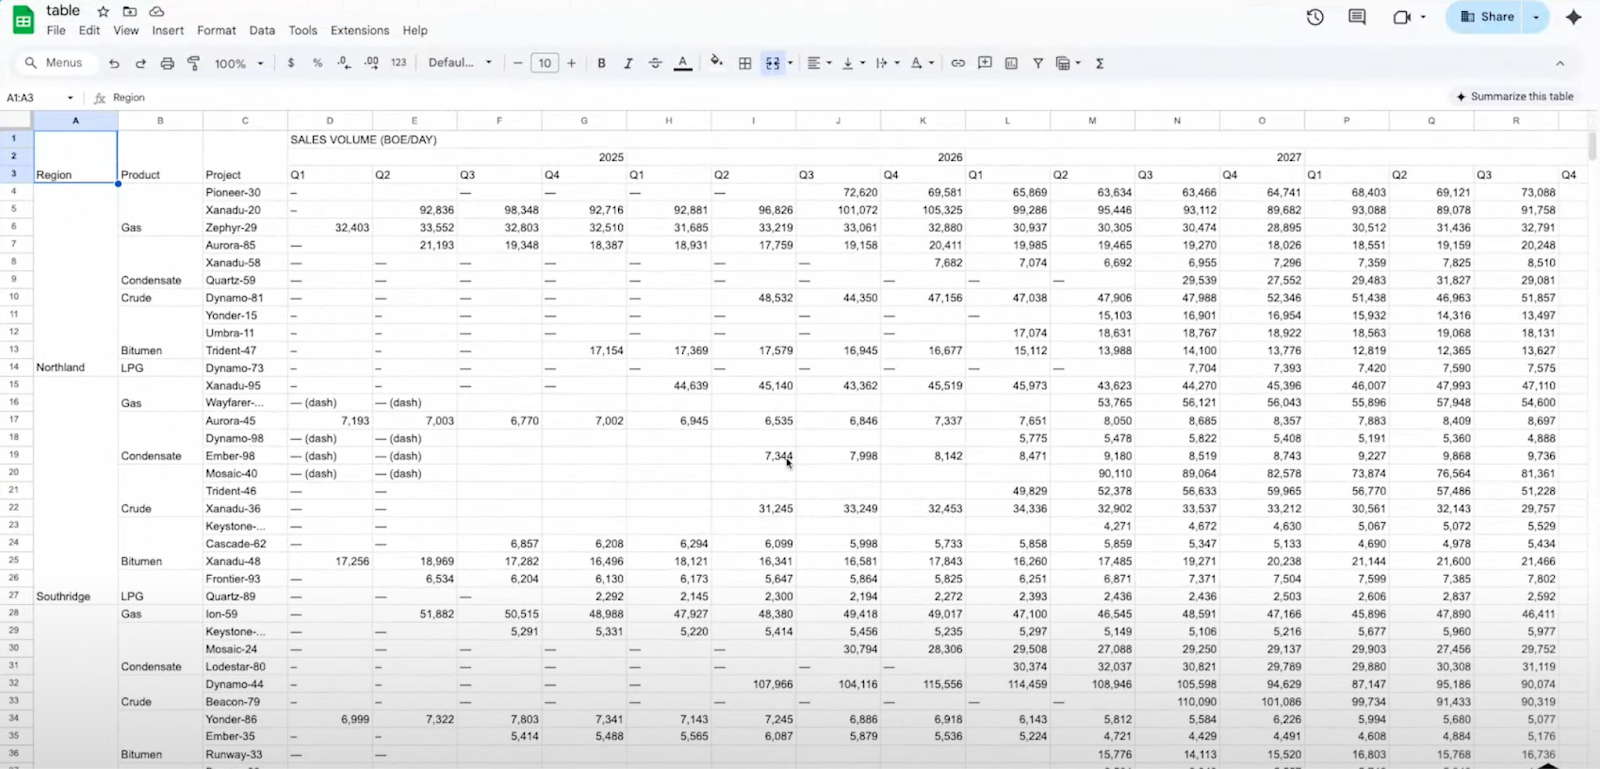1600x769 pixels.
Task: Open the Extensions menu
Action: (x=359, y=30)
